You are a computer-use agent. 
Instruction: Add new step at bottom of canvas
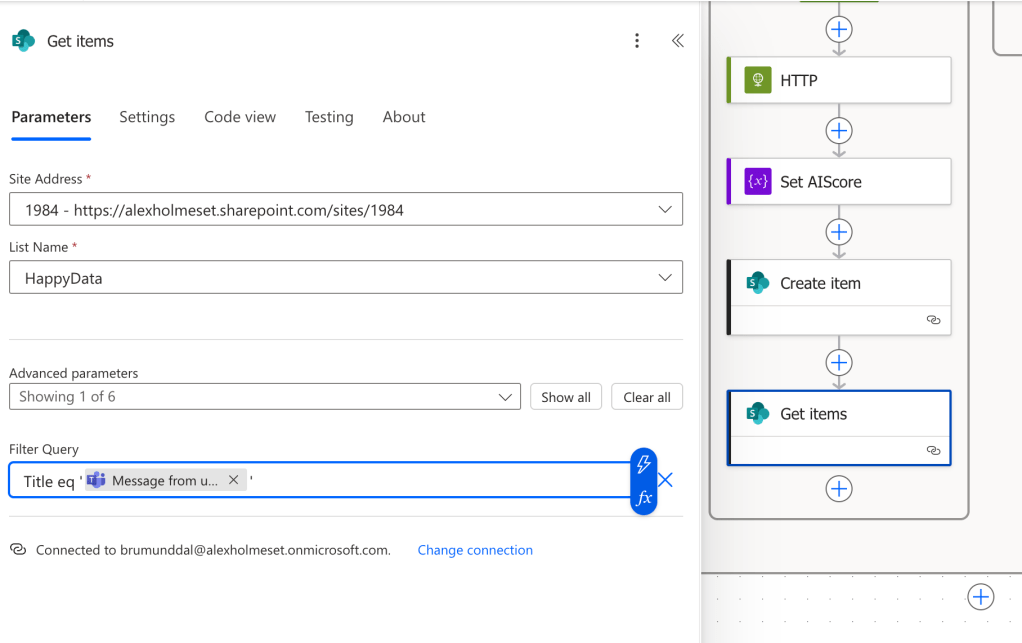(x=980, y=597)
